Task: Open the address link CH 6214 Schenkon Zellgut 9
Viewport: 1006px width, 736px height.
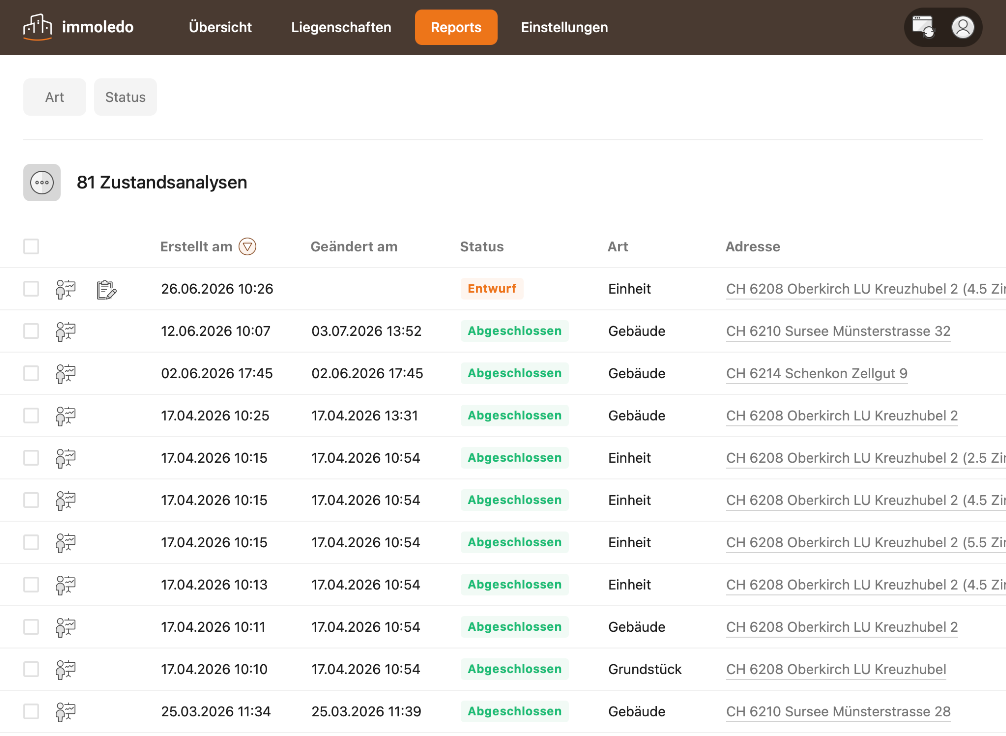Action: coord(817,373)
